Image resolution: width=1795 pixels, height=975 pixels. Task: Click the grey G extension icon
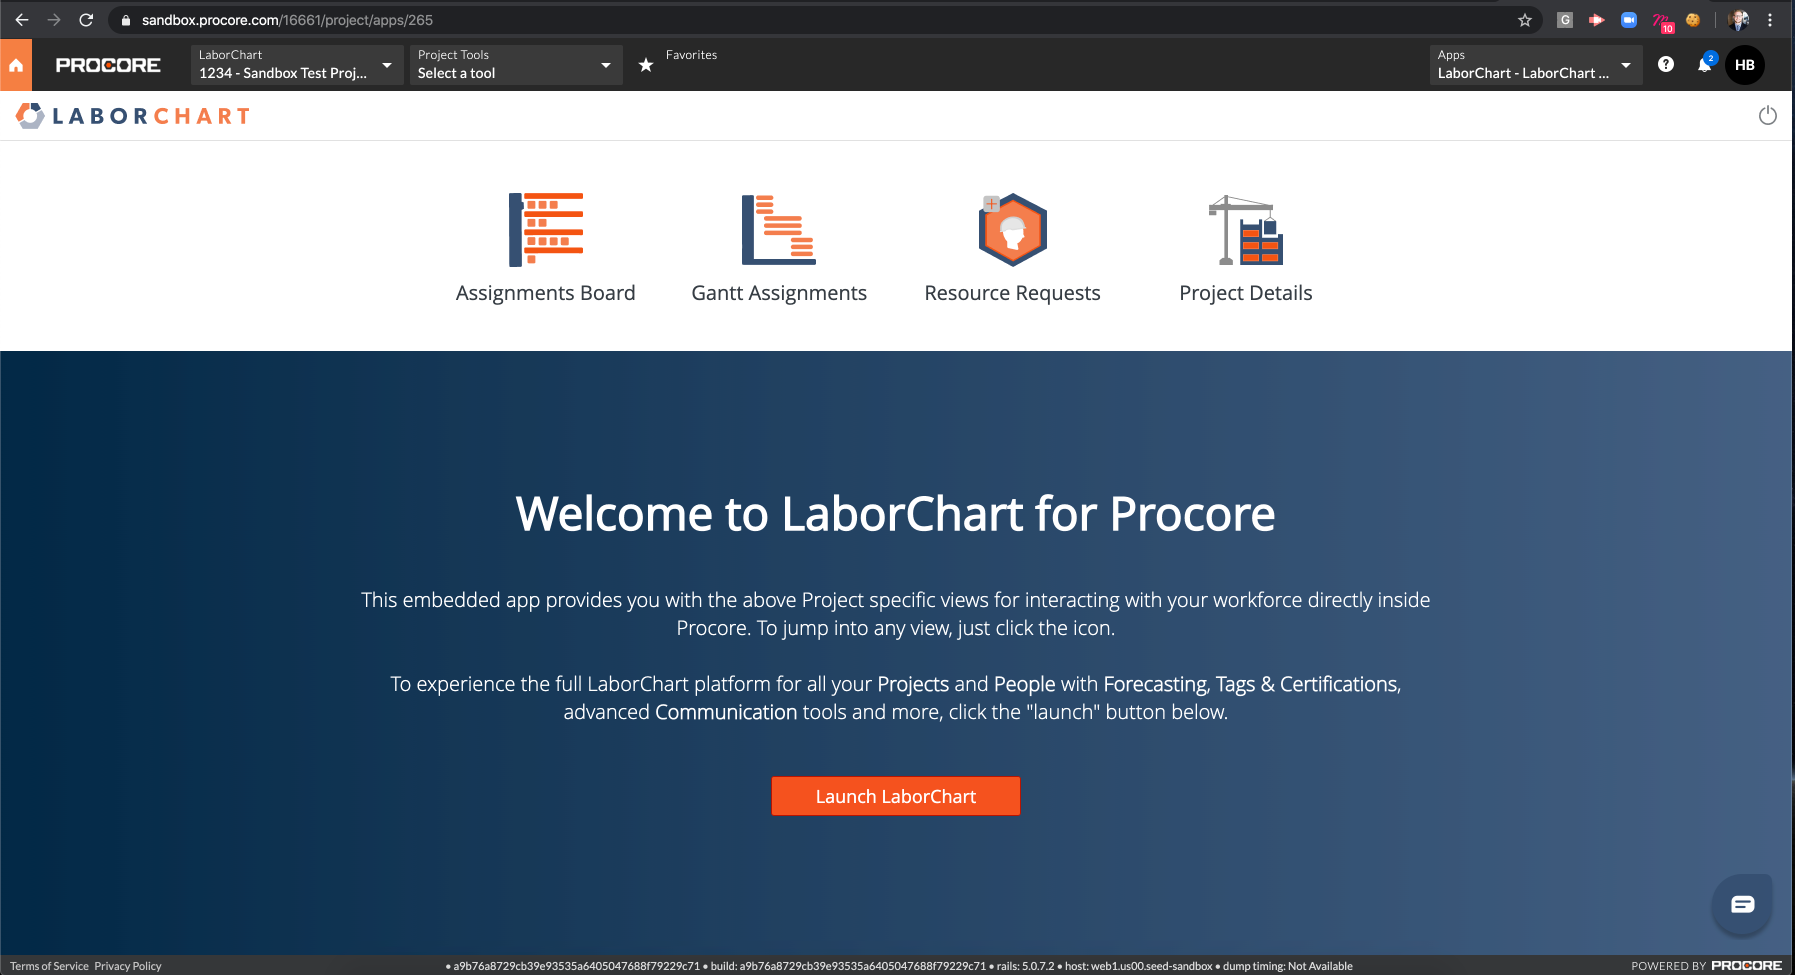1565,20
